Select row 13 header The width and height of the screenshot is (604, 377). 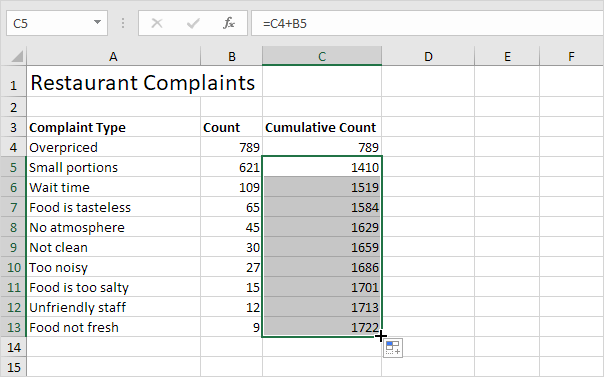tap(13, 327)
